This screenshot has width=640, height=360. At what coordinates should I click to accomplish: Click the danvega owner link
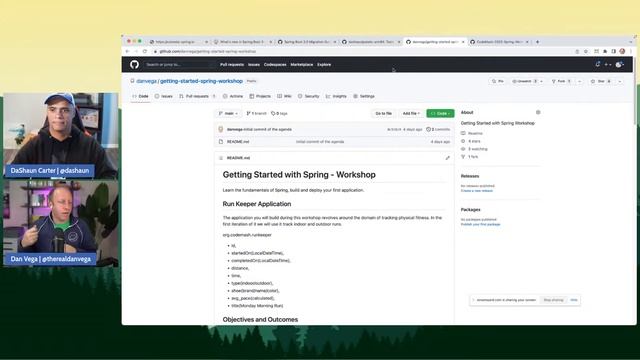[x=147, y=81]
